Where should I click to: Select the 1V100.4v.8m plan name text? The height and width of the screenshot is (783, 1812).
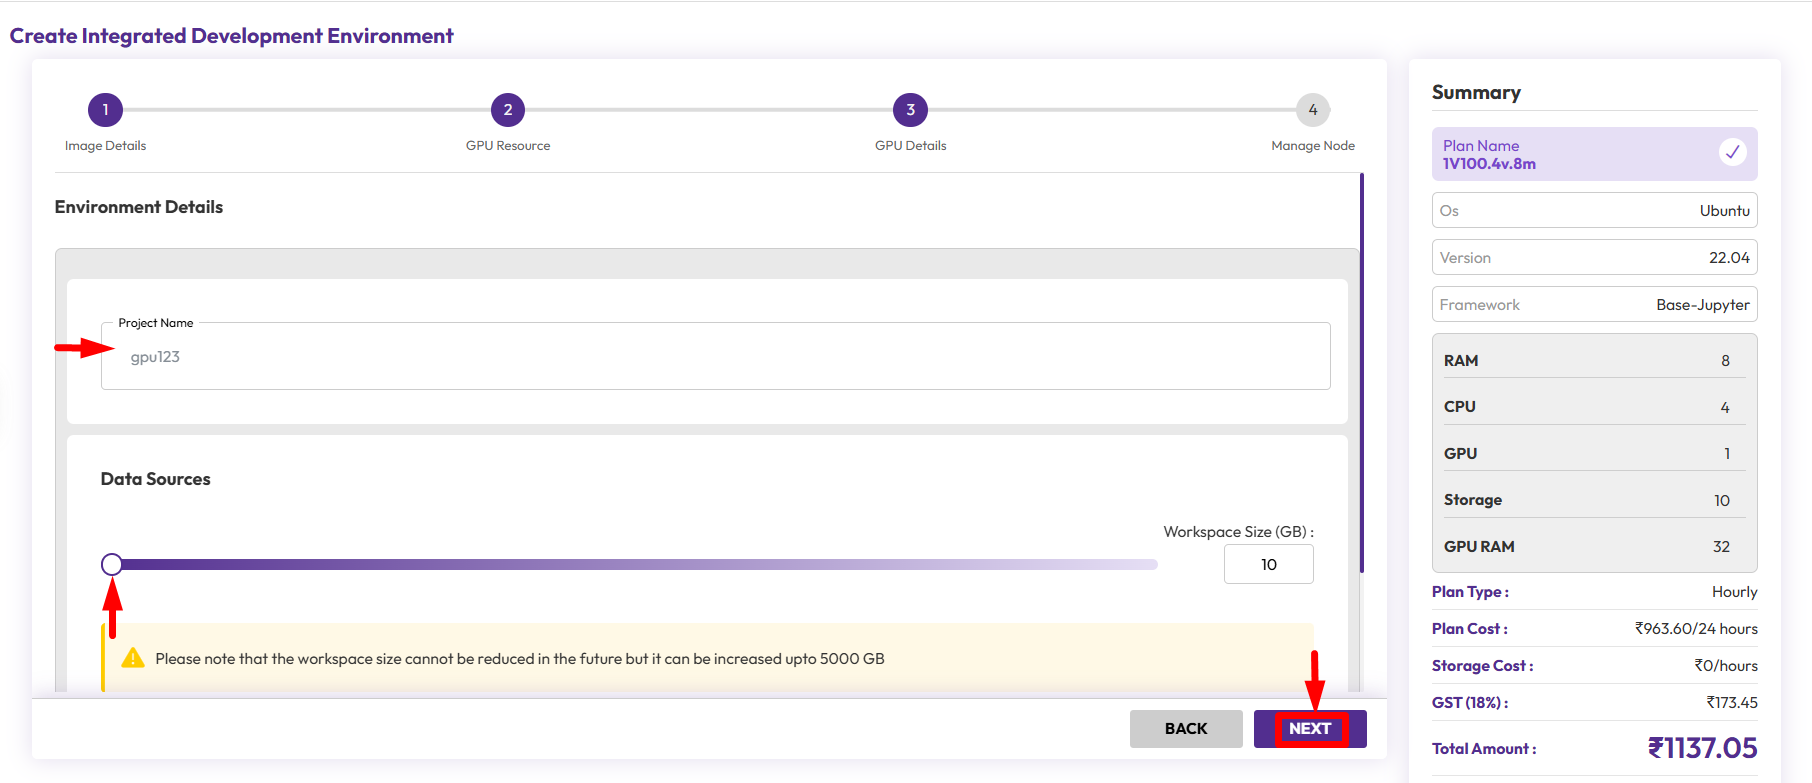[1489, 164]
